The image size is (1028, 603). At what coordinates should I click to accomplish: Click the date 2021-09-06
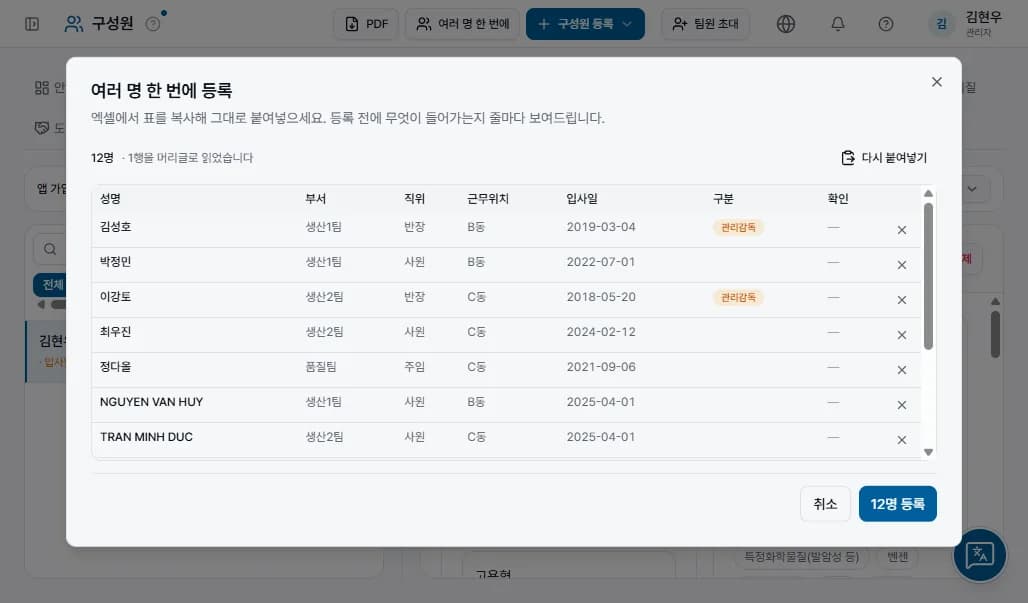[x=601, y=367]
